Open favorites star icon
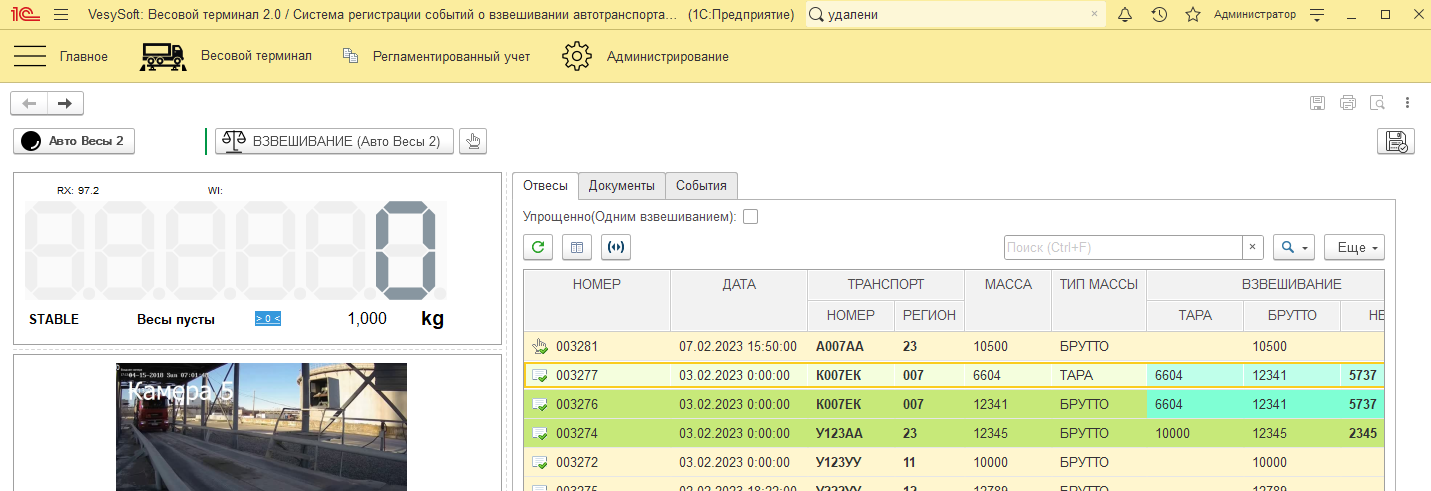The height and width of the screenshot is (491, 1431). tap(1192, 15)
